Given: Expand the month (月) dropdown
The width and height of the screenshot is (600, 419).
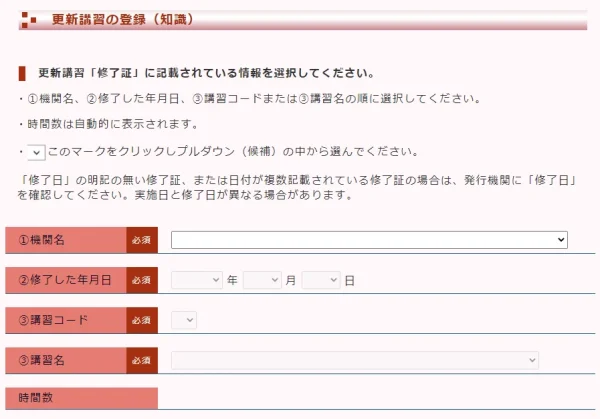Looking at the screenshot, I should [x=262, y=281].
